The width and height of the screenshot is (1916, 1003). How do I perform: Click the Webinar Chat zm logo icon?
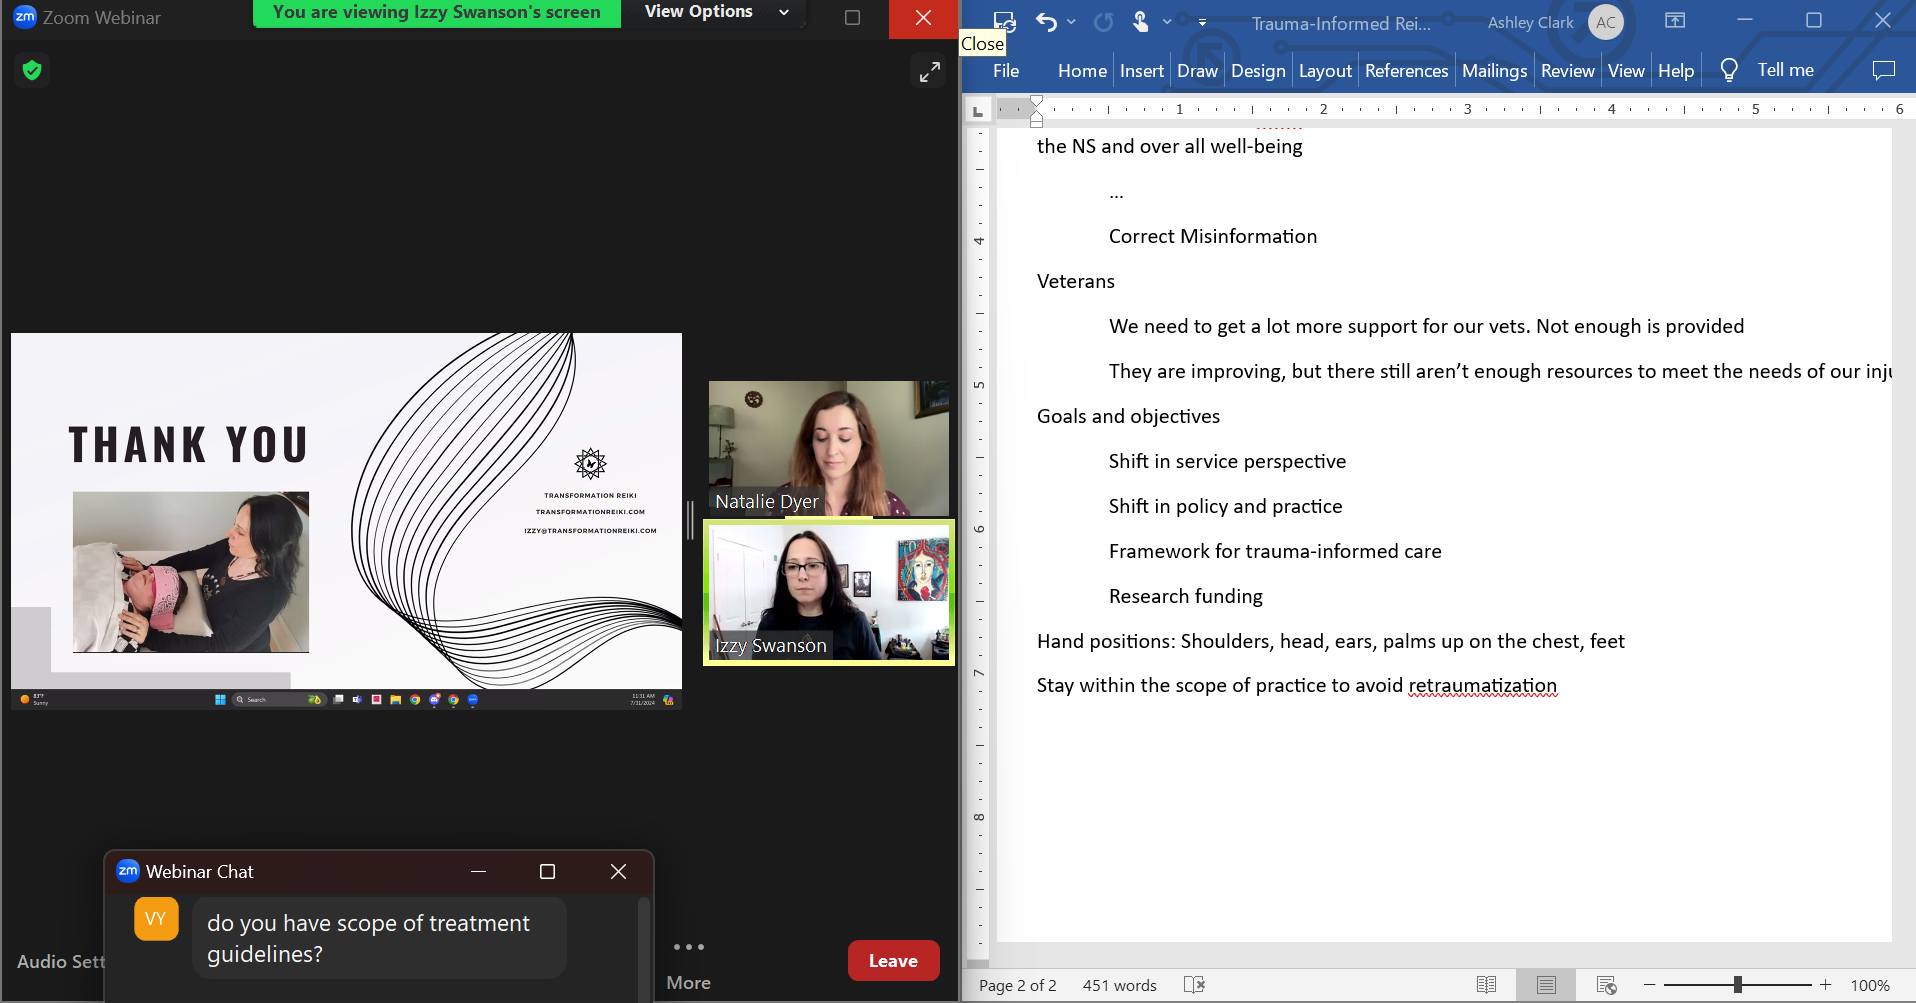point(128,871)
